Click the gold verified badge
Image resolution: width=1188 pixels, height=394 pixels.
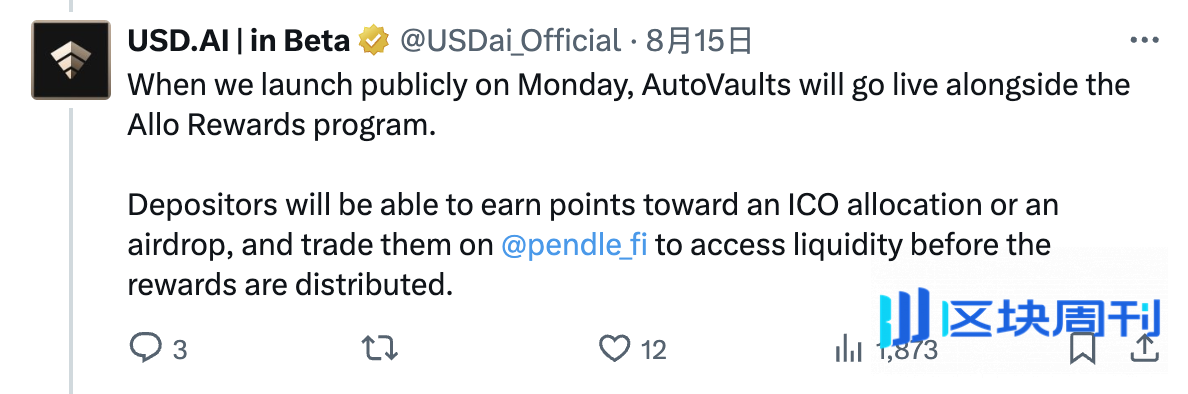[374, 40]
